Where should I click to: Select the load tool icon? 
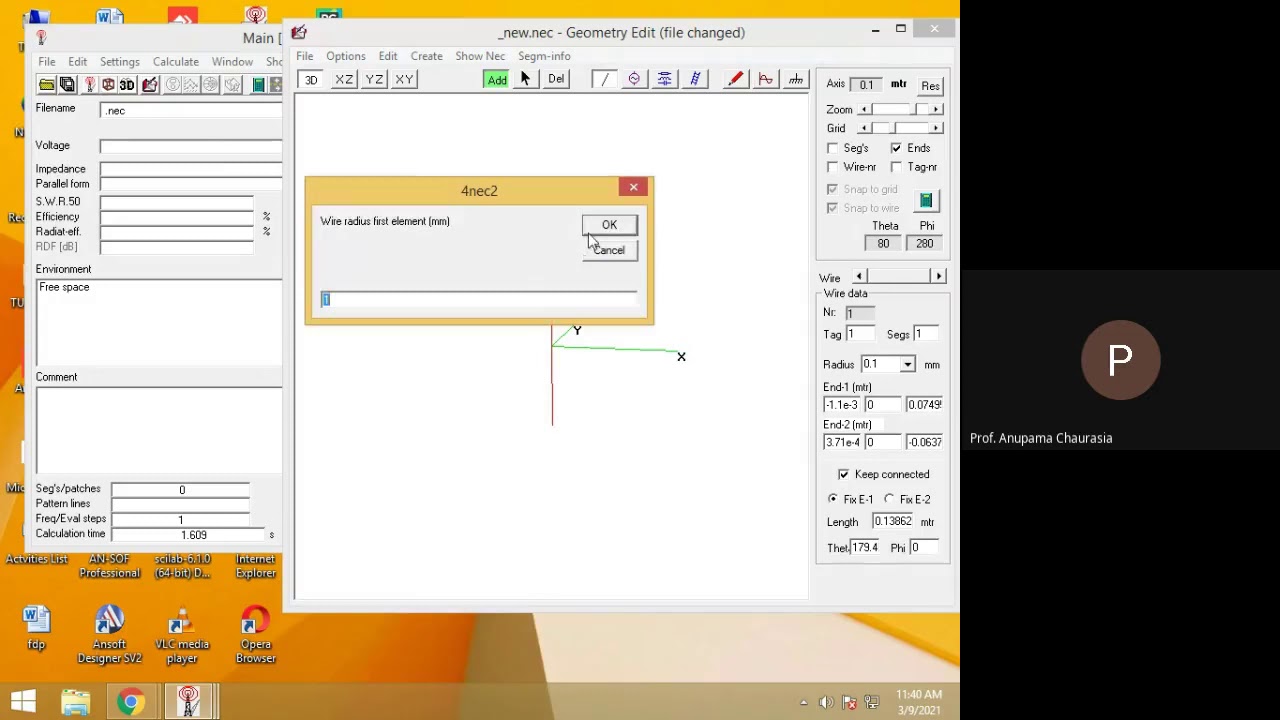(x=664, y=79)
